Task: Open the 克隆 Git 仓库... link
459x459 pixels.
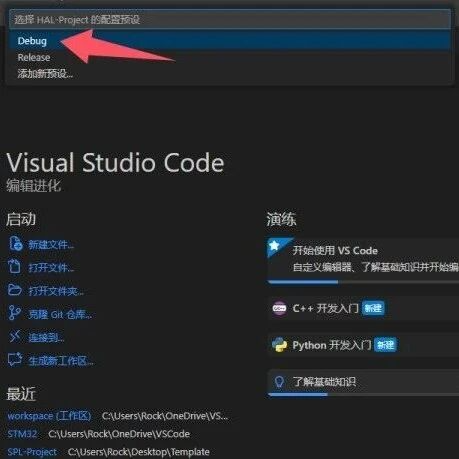Action: [60, 314]
